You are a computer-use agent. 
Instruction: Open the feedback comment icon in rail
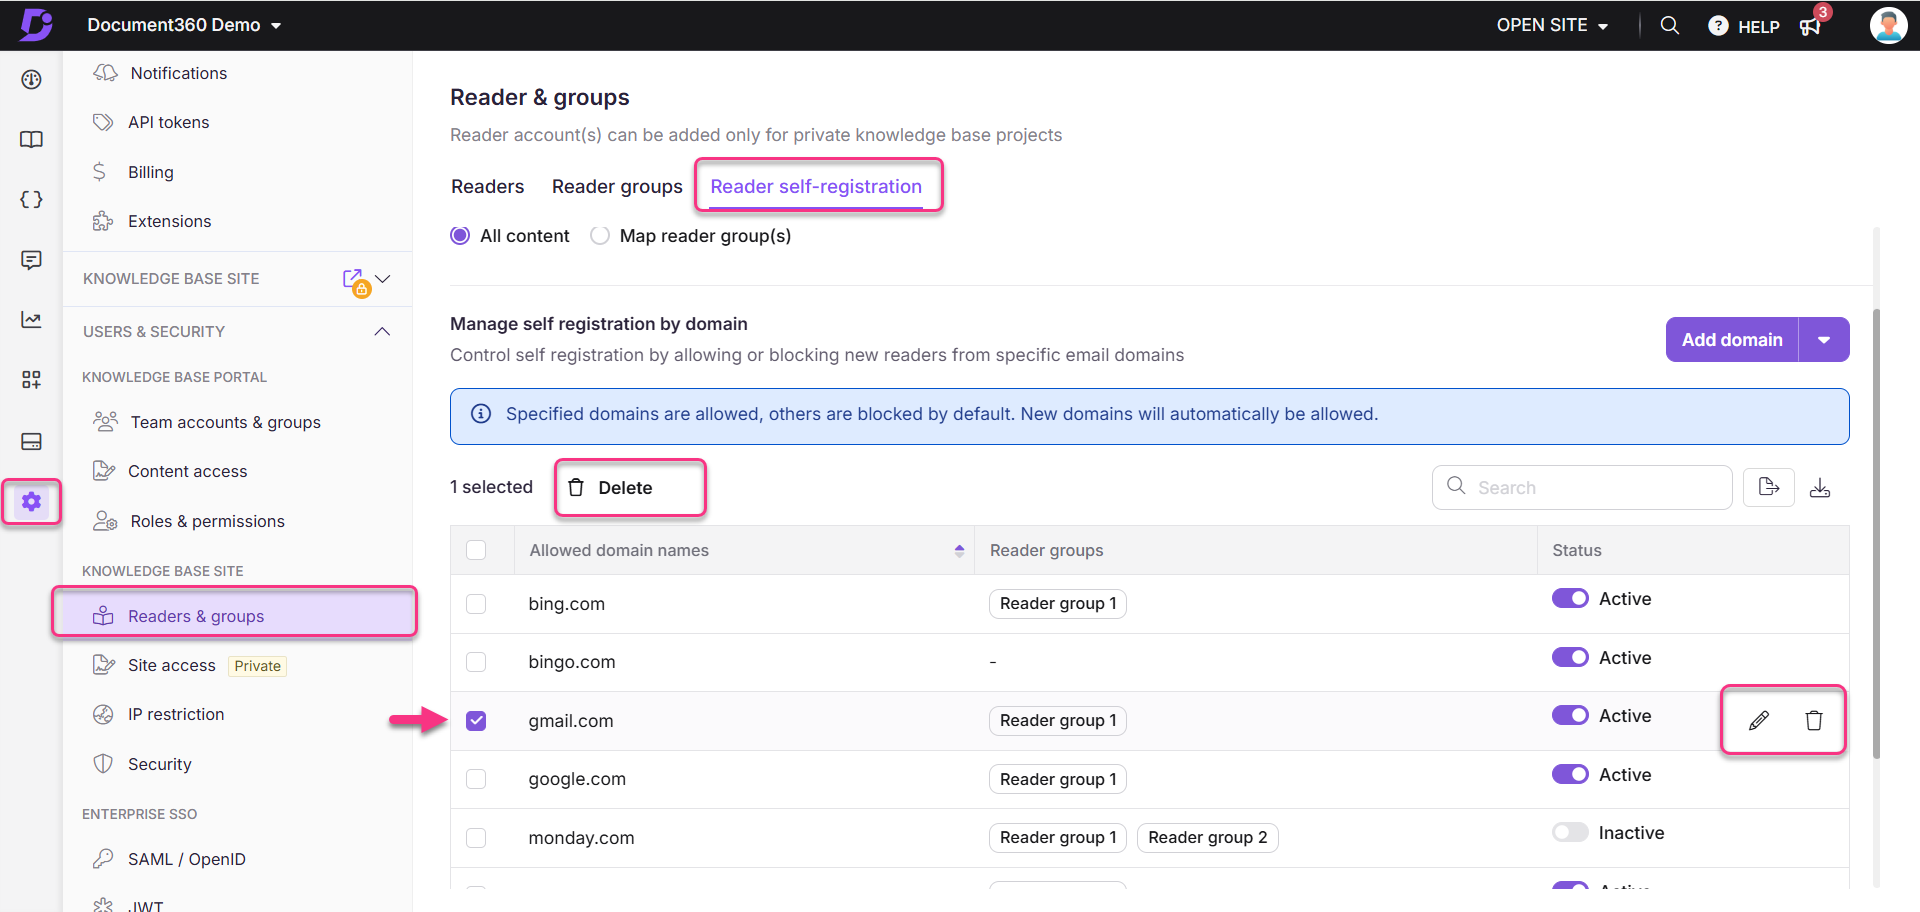pyautogui.click(x=31, y=260)
